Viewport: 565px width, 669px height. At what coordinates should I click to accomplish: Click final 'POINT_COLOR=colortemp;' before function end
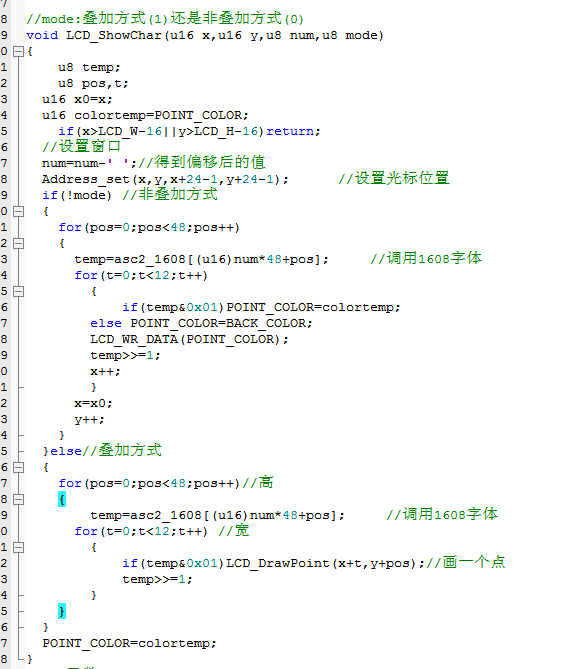pyautogui.click(x=129, y=643)
